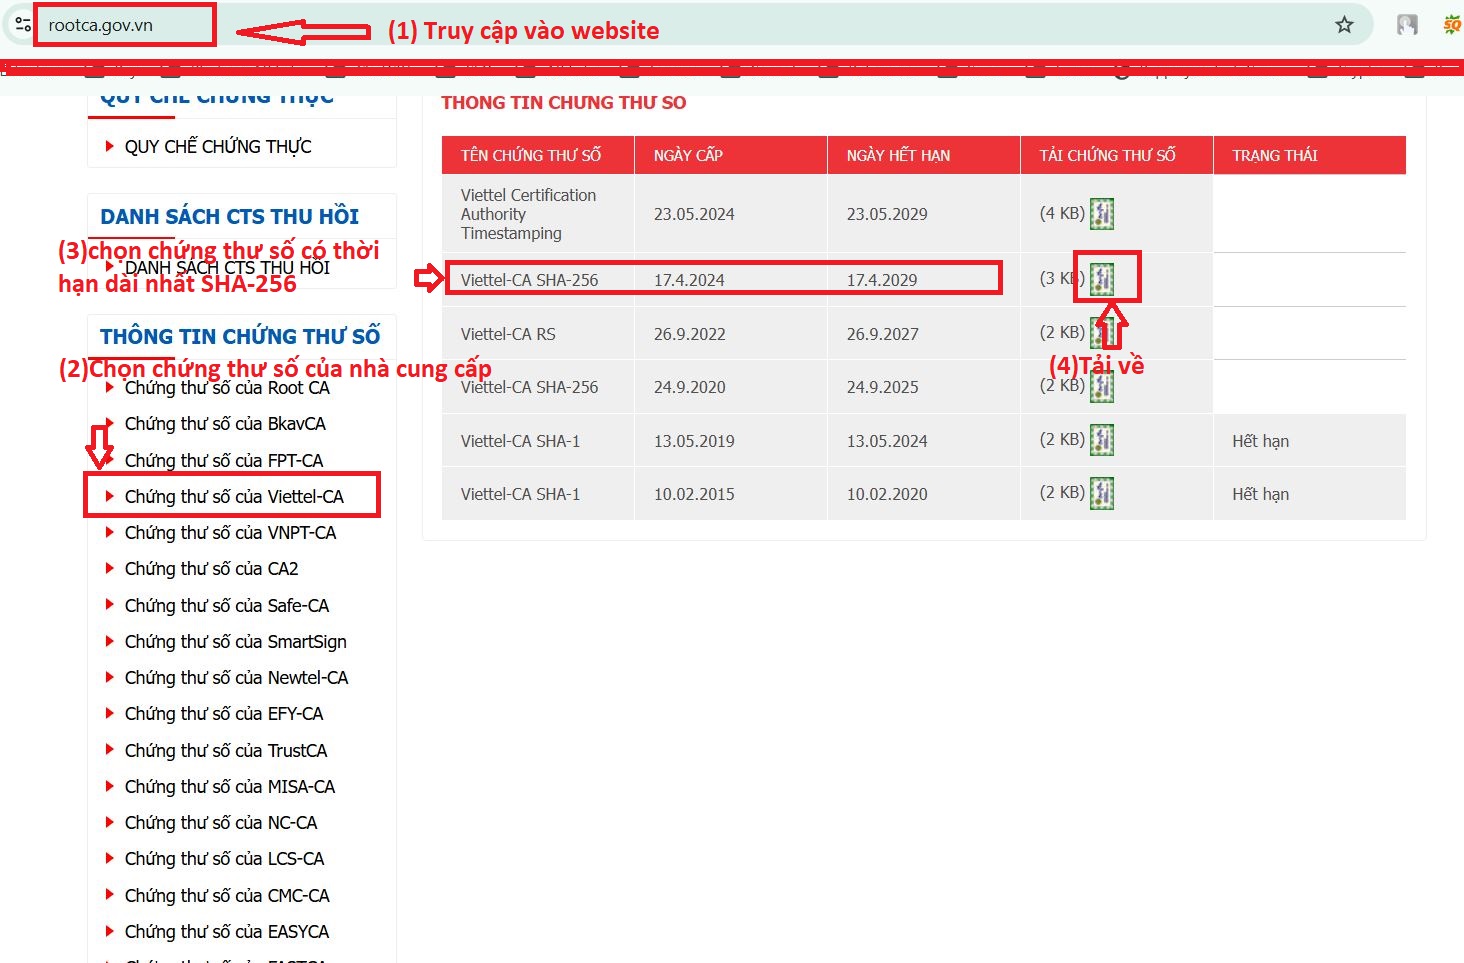This screenshot has height=963, width=1464.
Task: Open QUY CHẾ CHỨNG THỰC link
Action: [x=218, y=147]
